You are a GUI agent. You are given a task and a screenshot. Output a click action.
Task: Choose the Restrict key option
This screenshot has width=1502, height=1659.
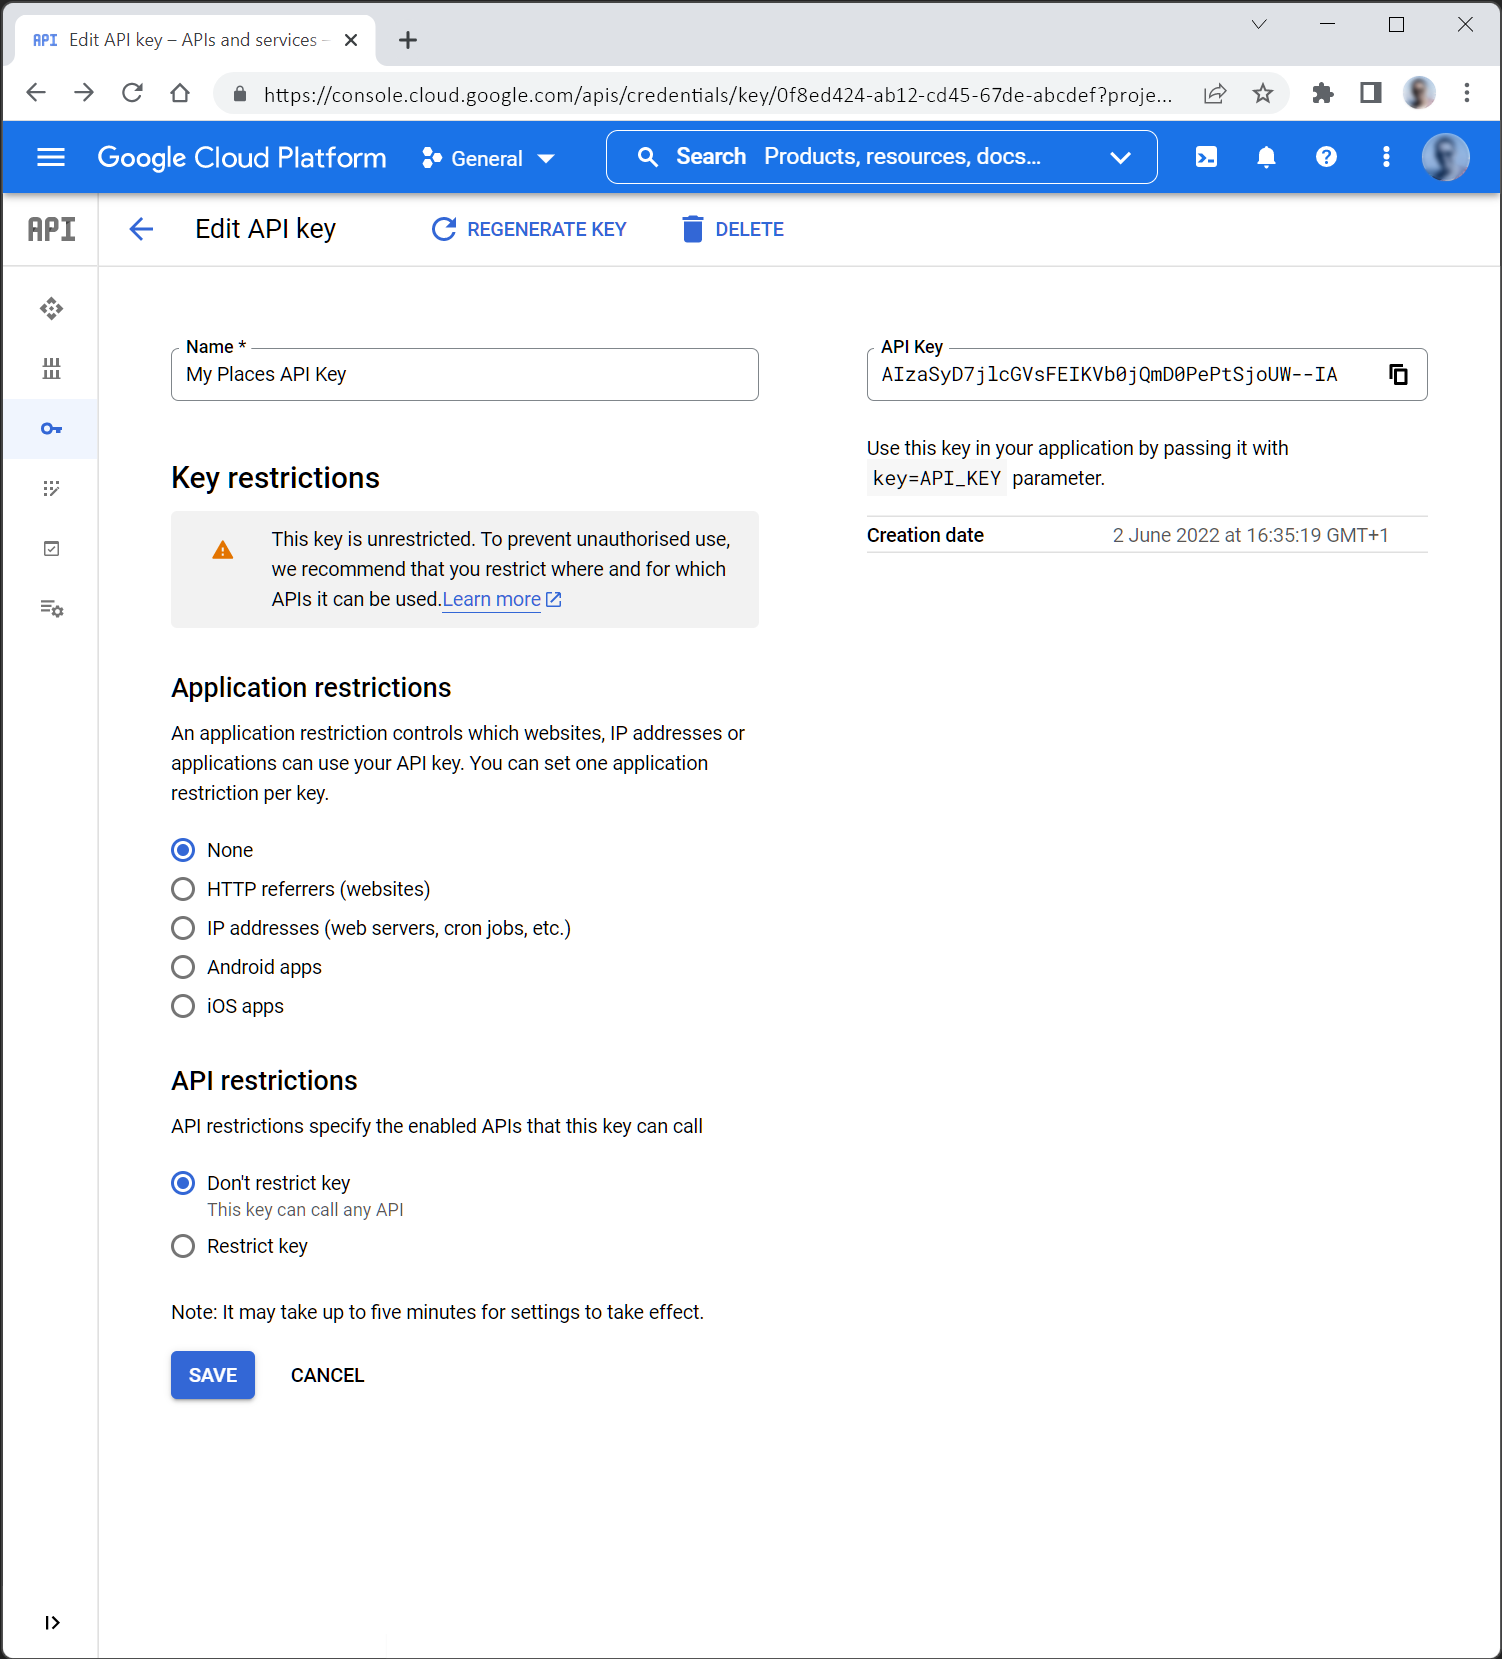[x=183, y=1246]
